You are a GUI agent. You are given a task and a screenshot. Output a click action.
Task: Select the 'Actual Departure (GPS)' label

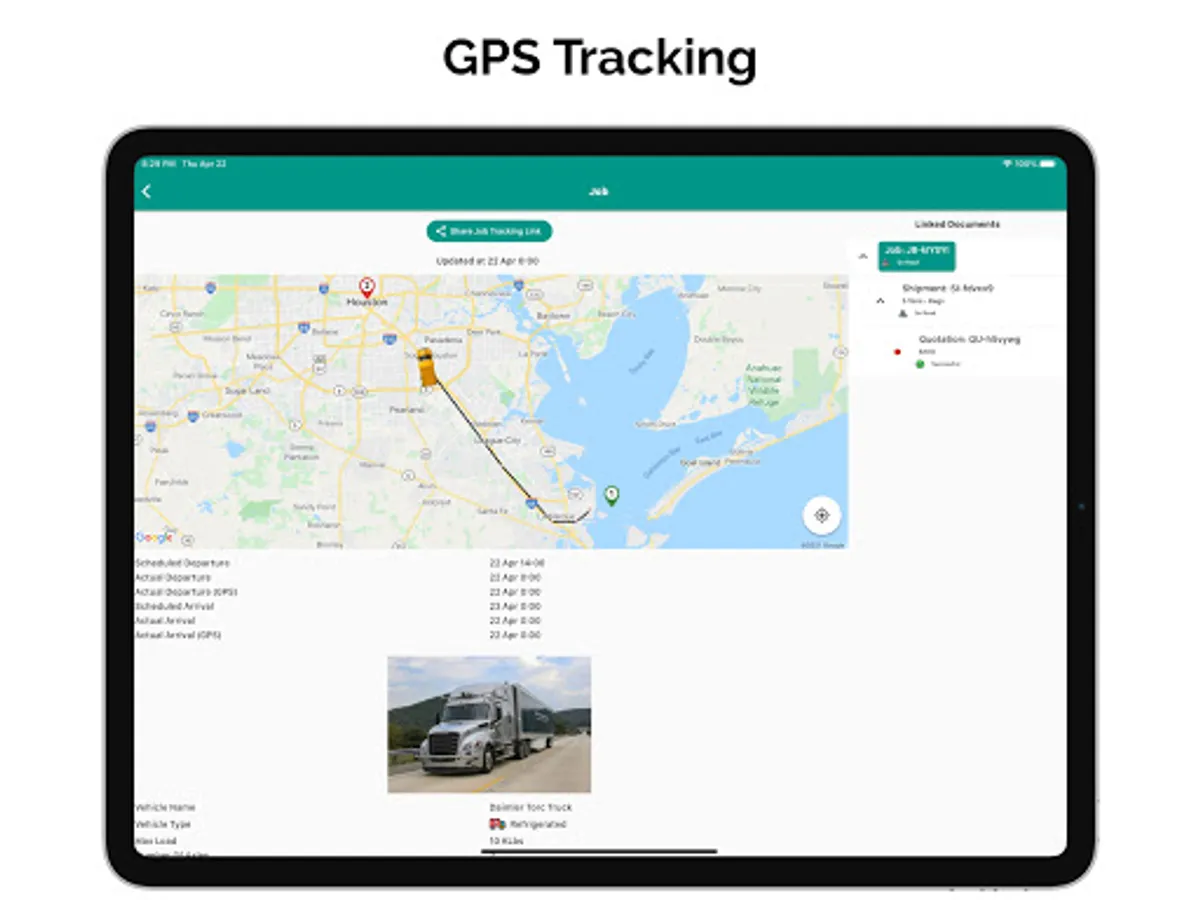[x=186, y=592]
